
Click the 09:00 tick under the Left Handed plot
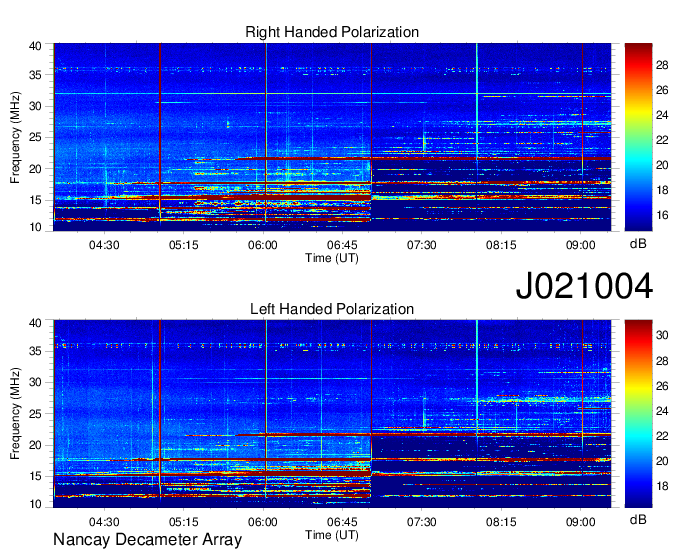(x=581, y=522)
